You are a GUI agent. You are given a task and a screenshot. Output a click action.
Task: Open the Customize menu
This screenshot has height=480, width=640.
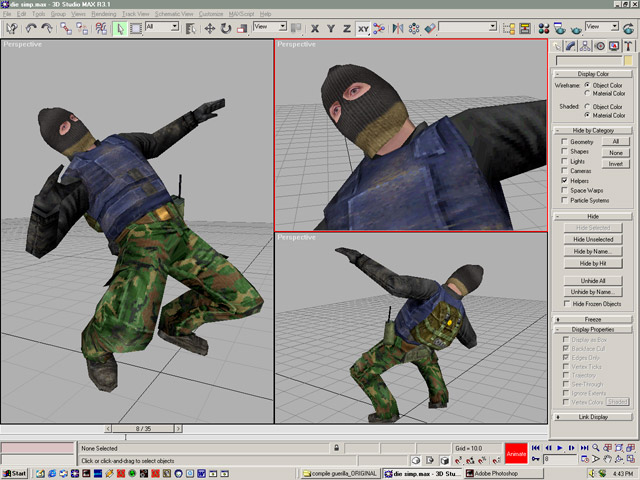[x=211, y=14]
